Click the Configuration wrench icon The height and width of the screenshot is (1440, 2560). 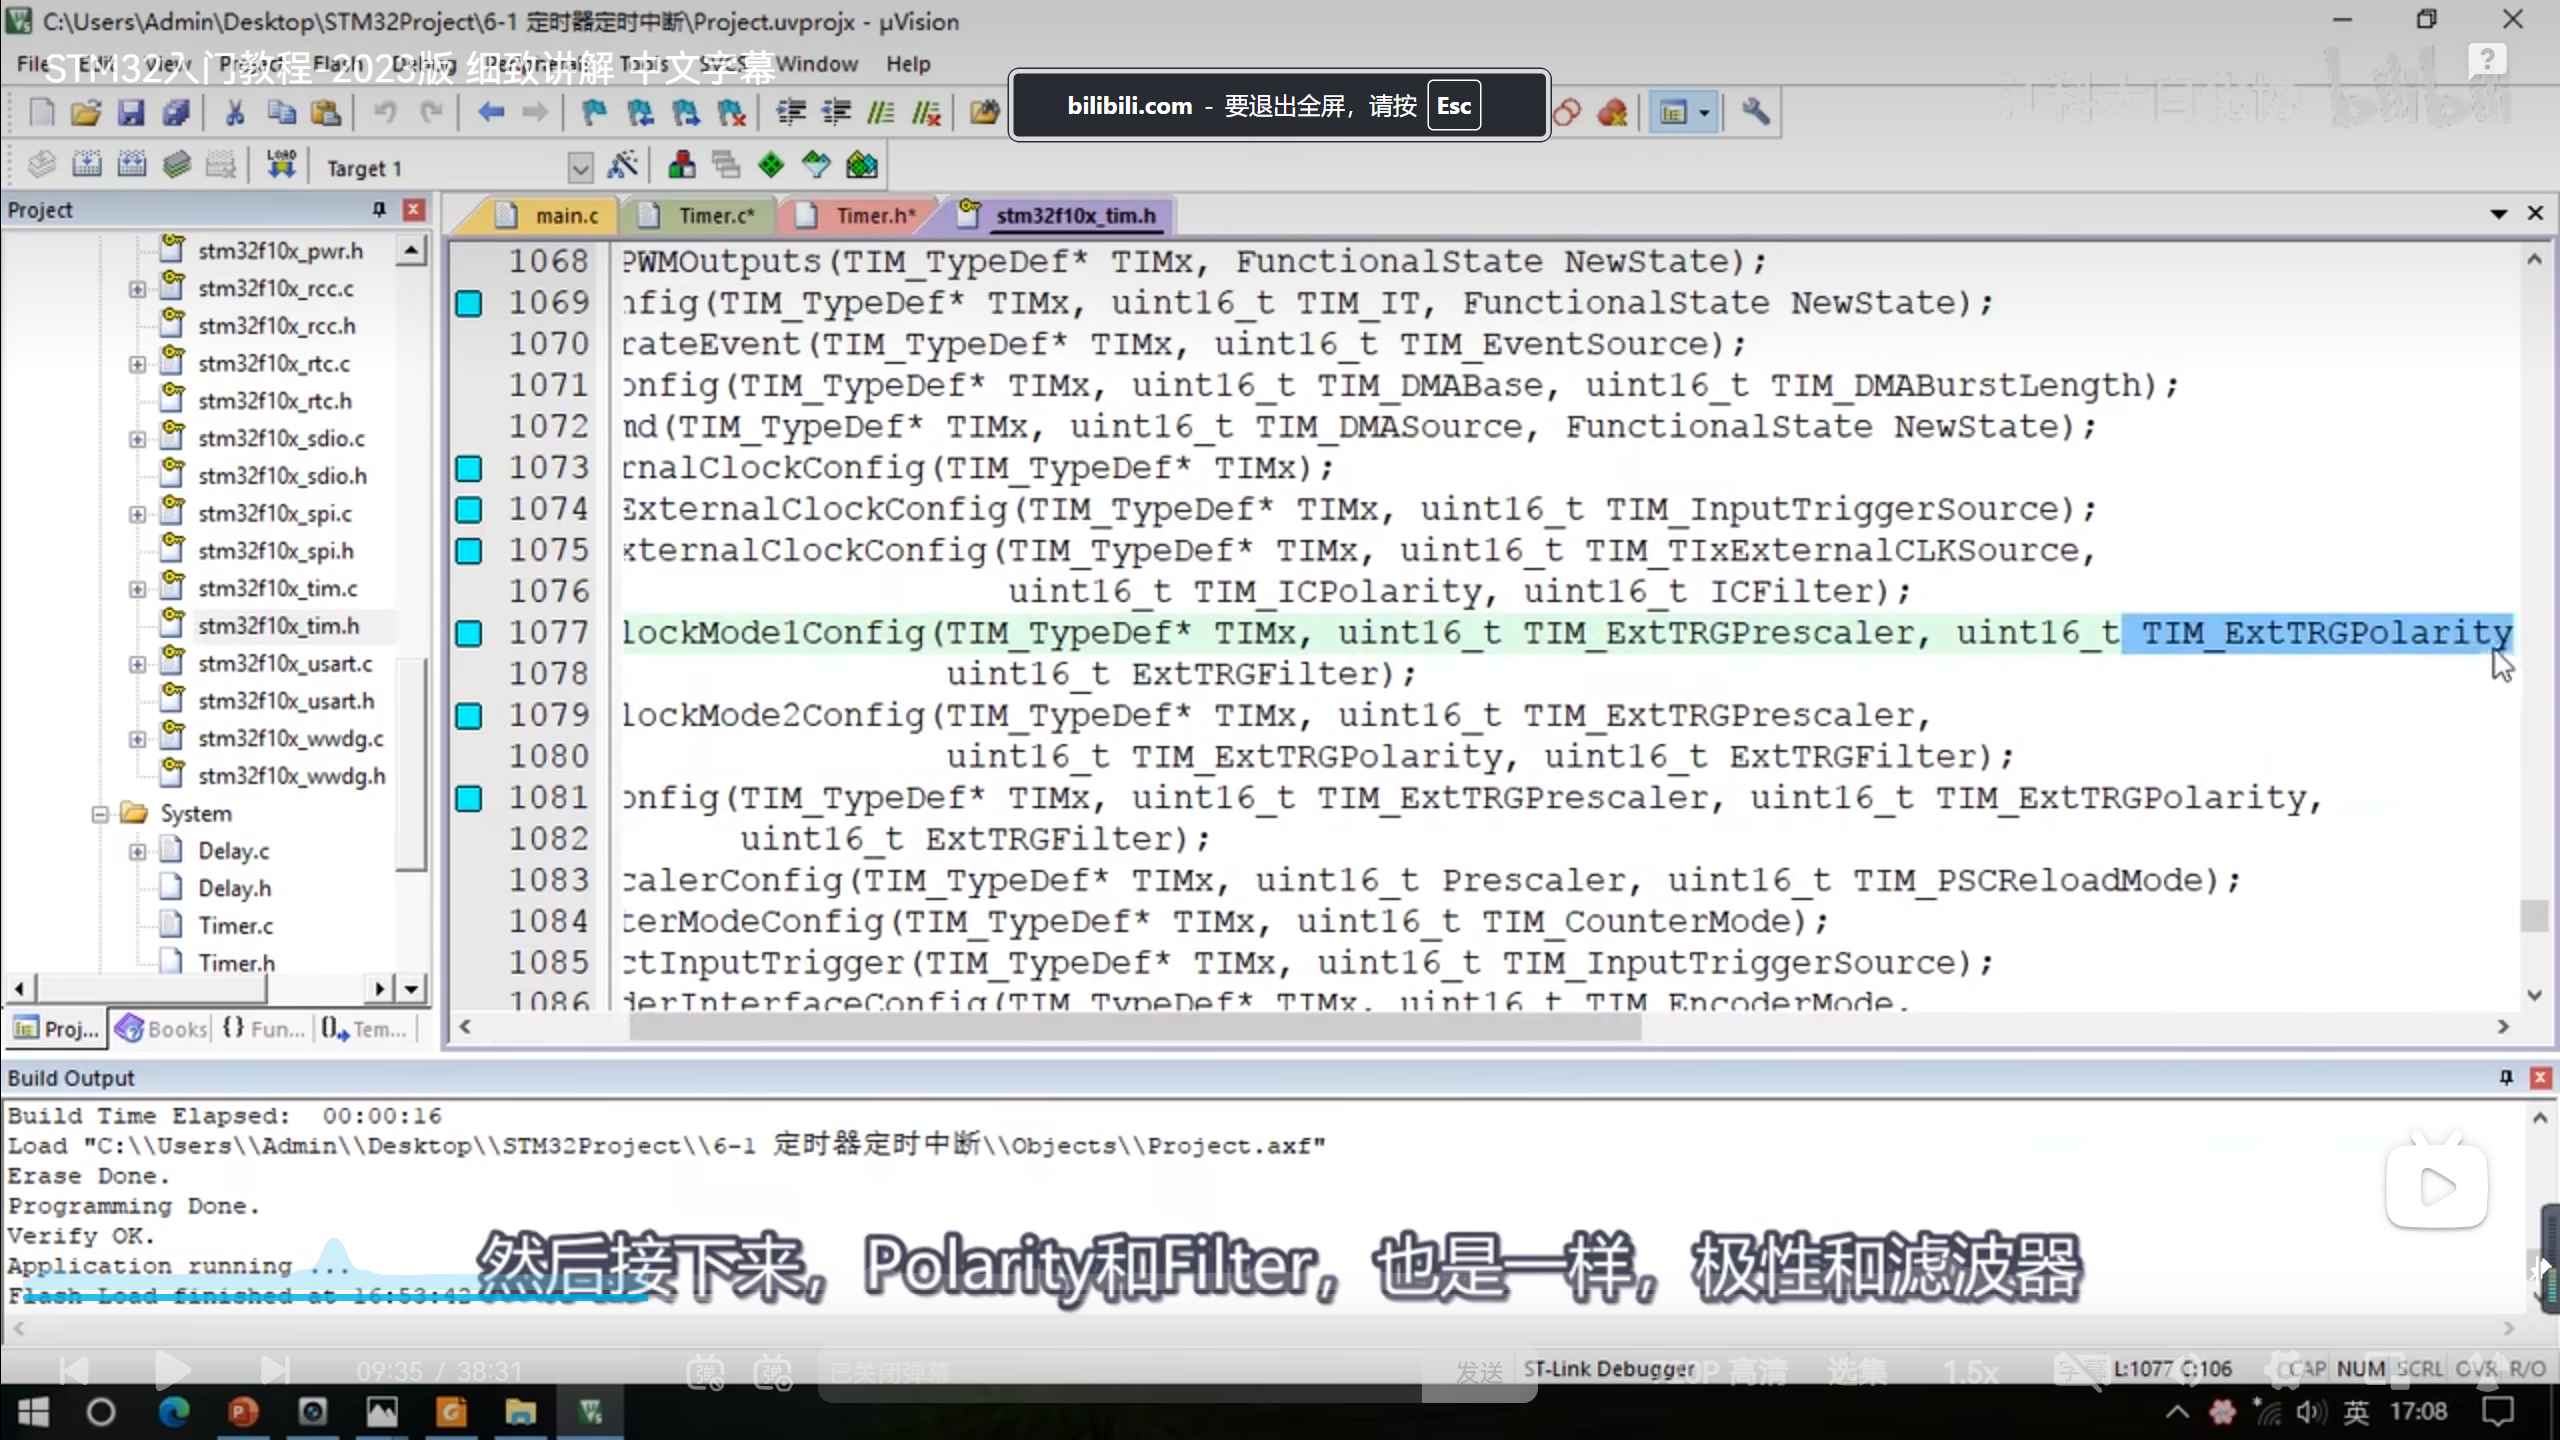[x=1756, y=112]
